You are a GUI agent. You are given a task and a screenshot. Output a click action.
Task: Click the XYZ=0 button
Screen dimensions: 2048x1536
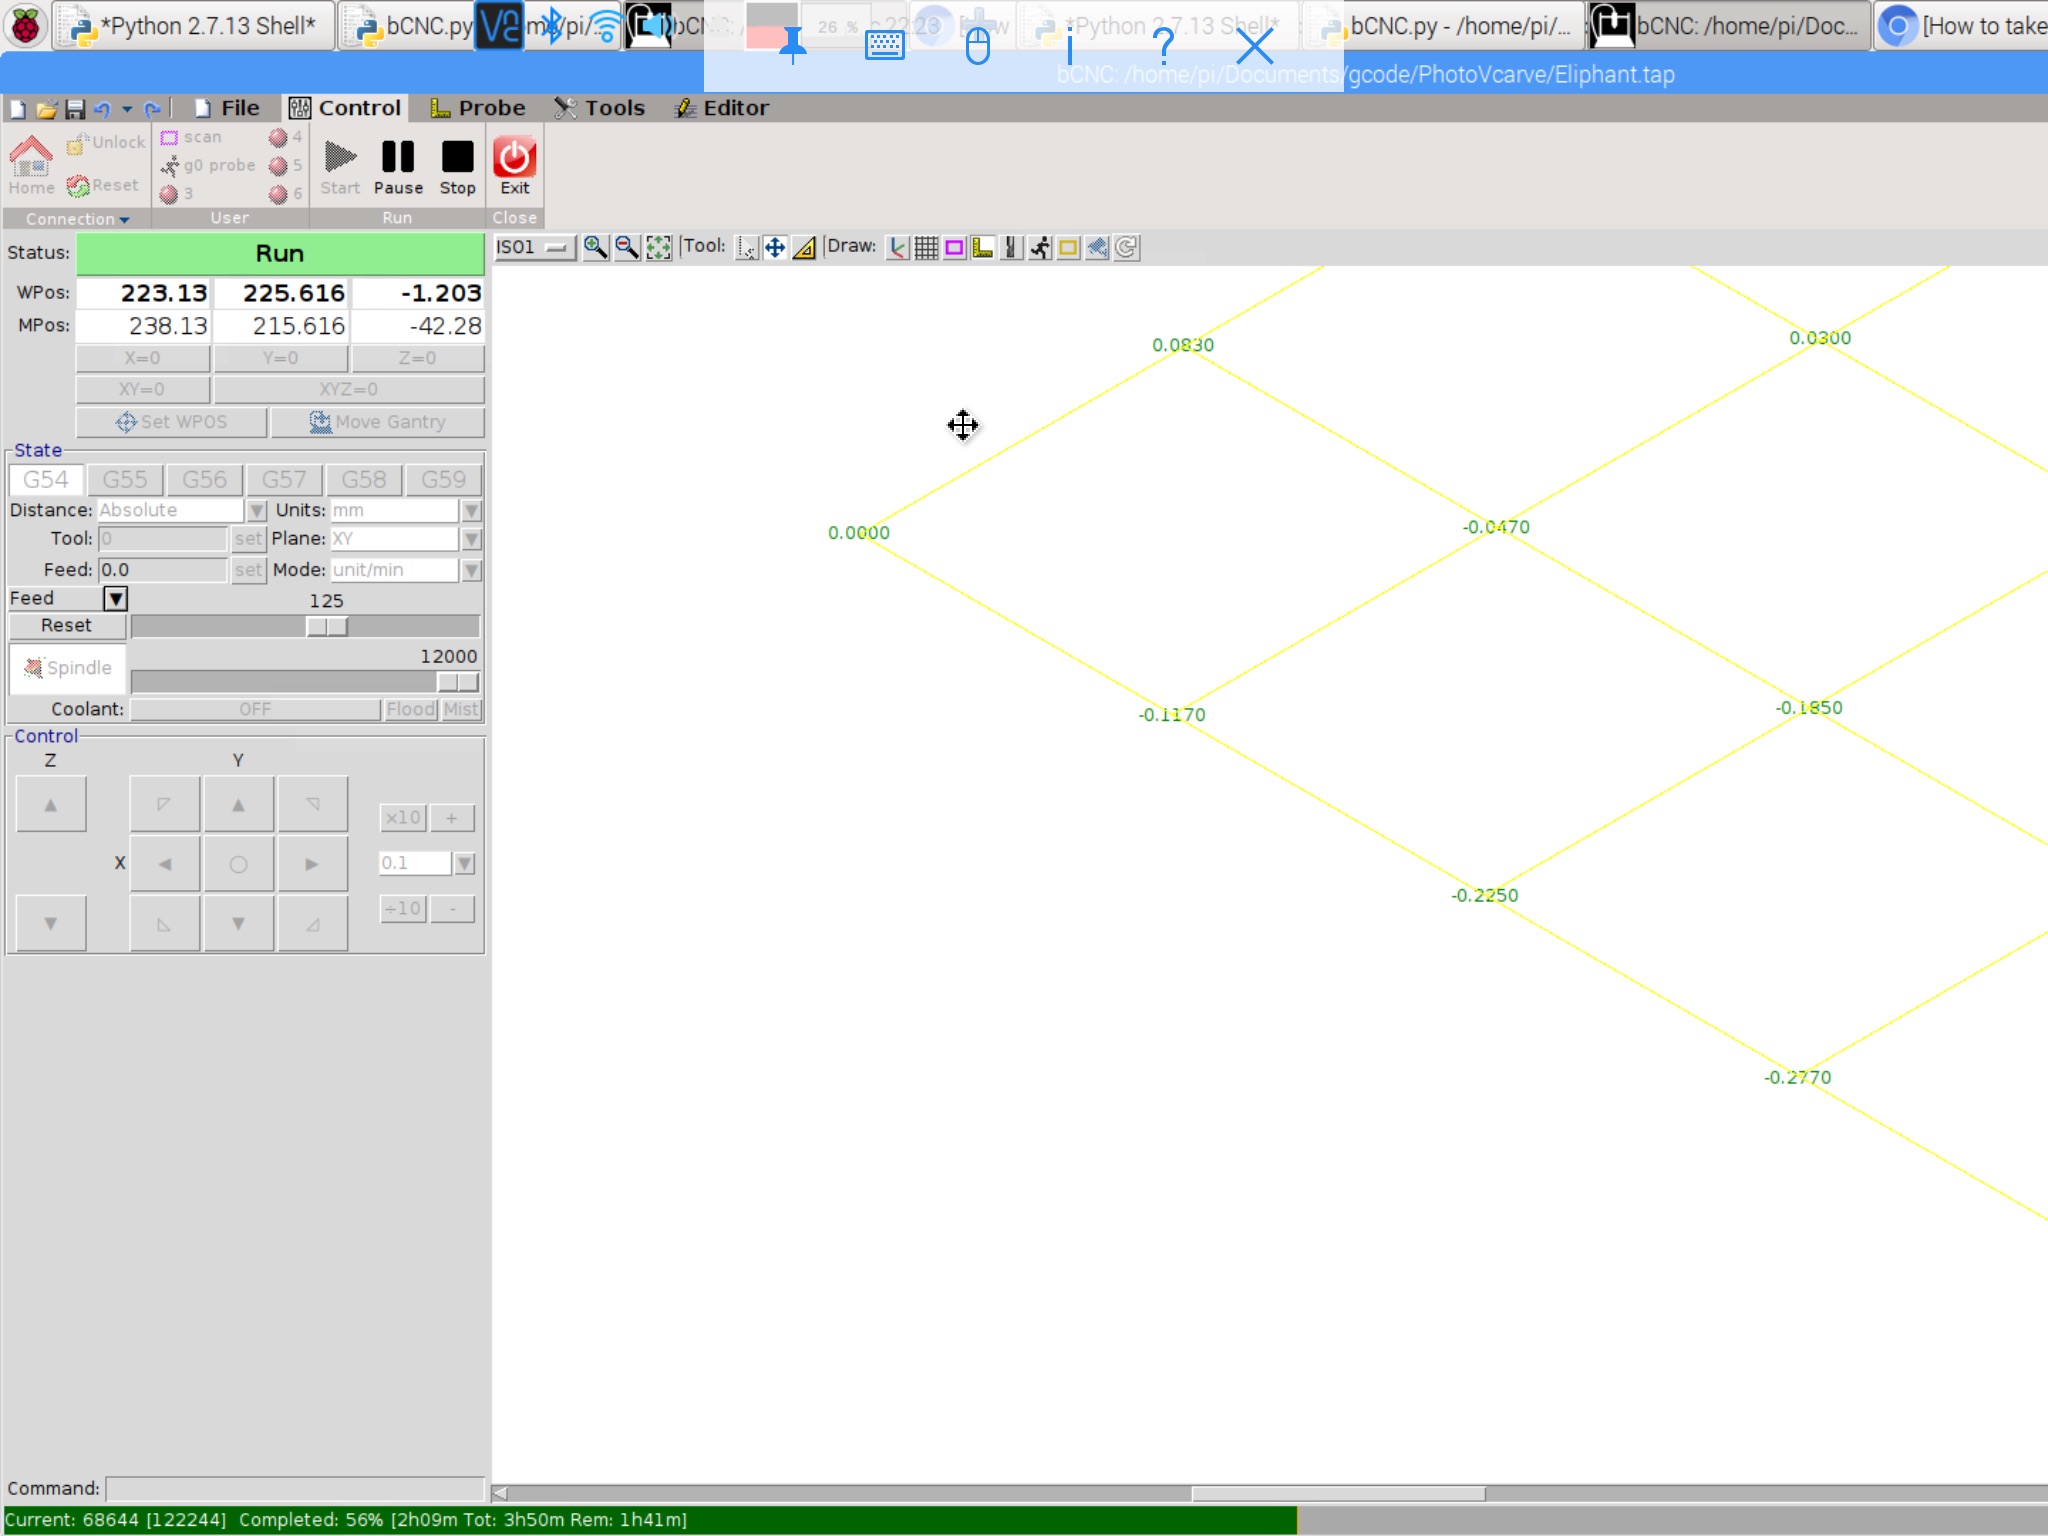(348, 390)
